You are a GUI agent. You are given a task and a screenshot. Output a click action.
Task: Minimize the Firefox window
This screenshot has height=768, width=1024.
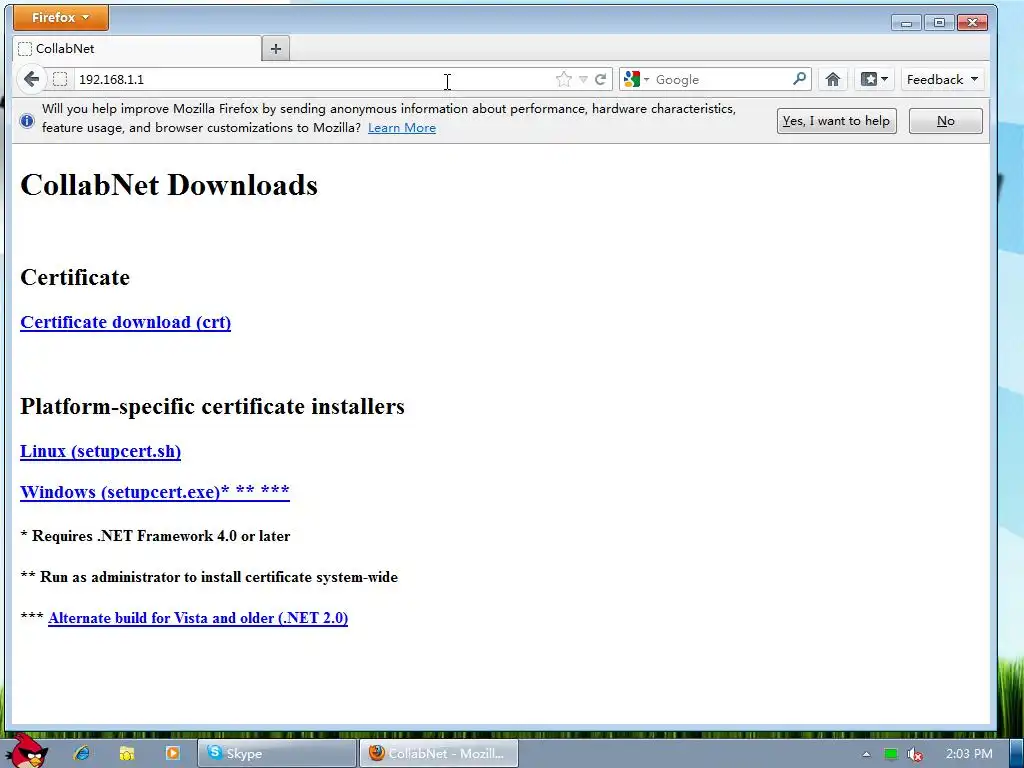click(906, 23)
